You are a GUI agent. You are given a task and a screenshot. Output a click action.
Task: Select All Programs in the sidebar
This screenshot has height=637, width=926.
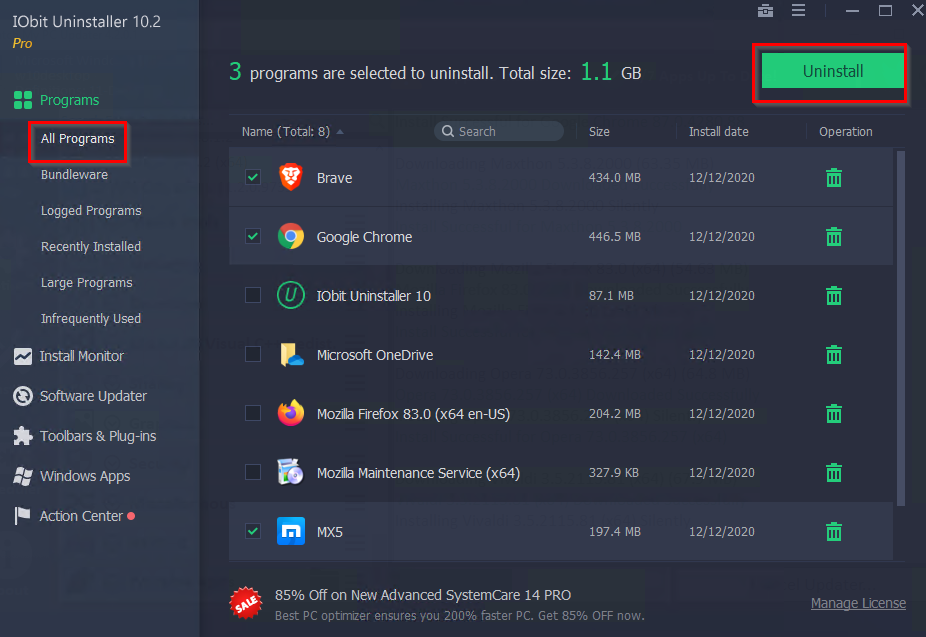(77, 139)
